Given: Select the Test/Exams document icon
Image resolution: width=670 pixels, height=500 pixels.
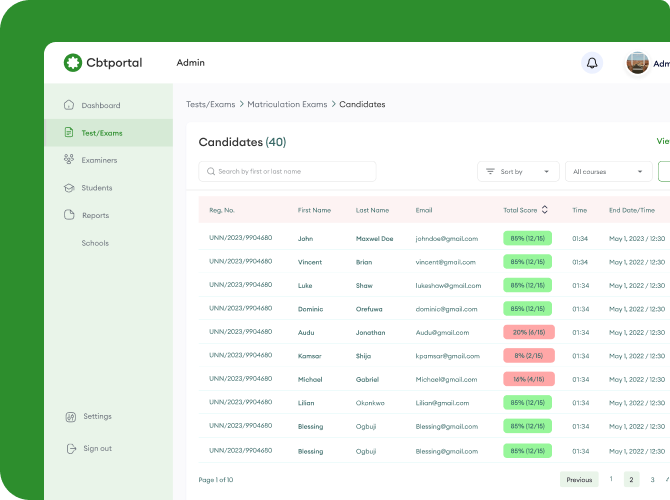Looking at the screenshot, I should tap(69, 133).
